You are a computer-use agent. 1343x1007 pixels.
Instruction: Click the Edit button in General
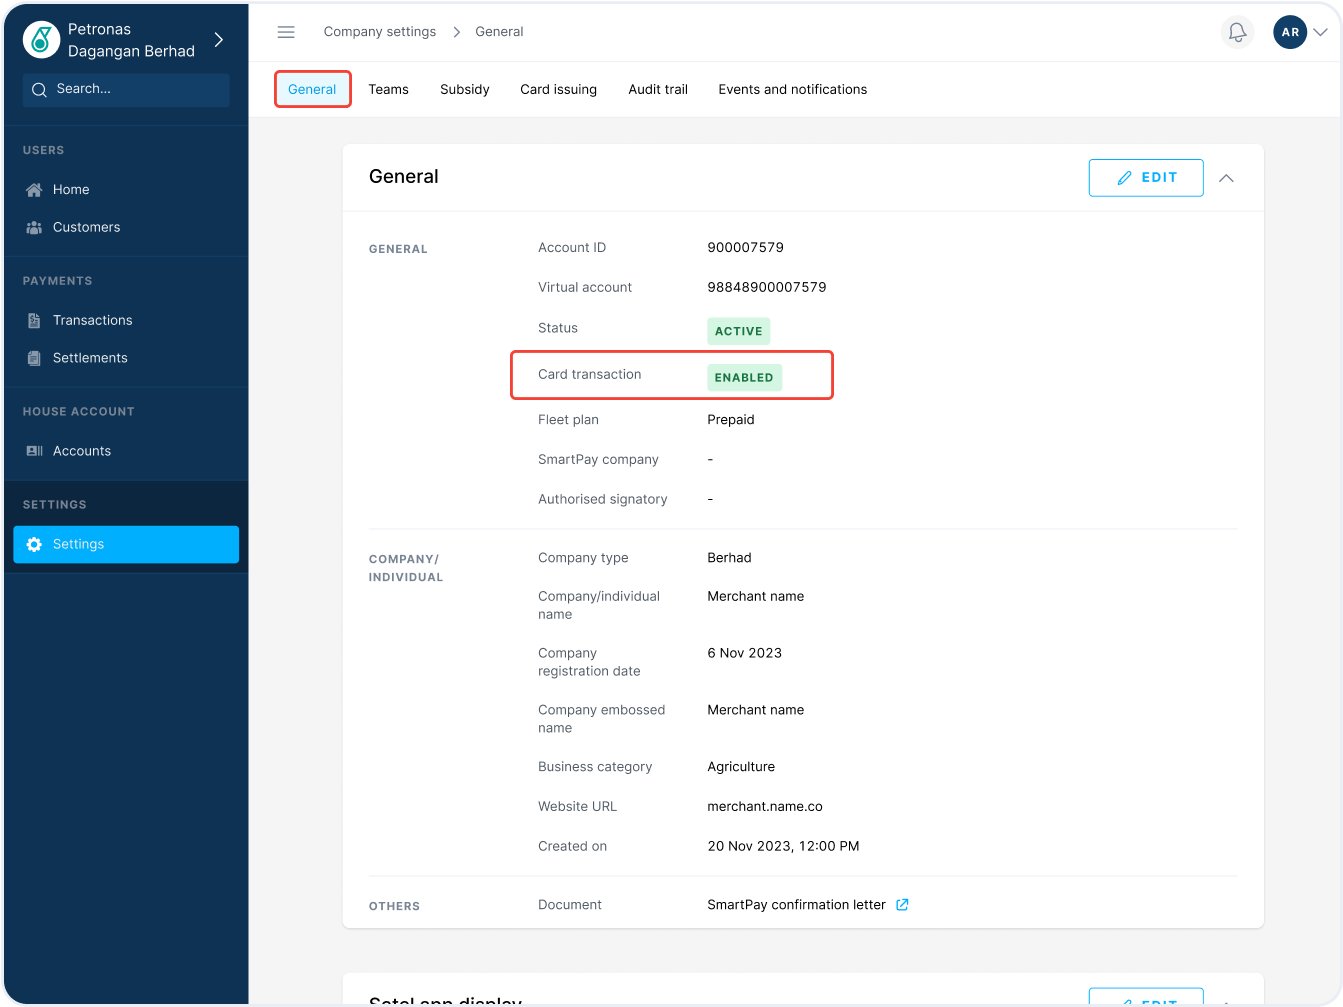[1146, 178]
